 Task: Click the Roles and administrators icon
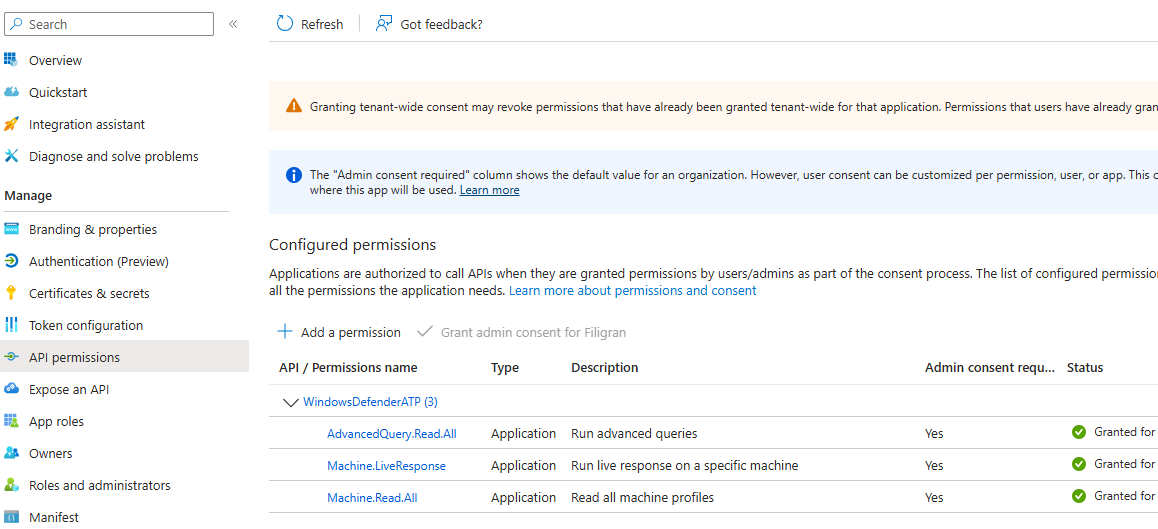11,485
